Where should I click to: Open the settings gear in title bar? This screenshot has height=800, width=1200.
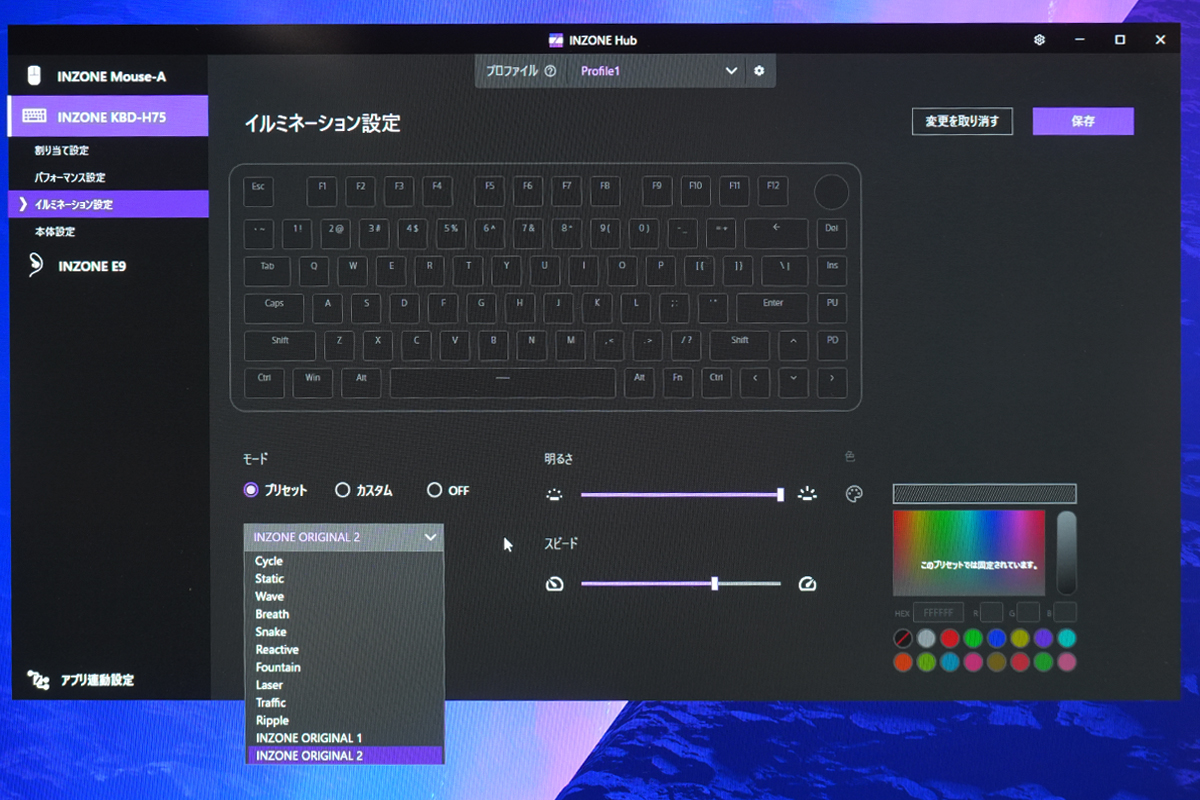tap(1040, 40)
